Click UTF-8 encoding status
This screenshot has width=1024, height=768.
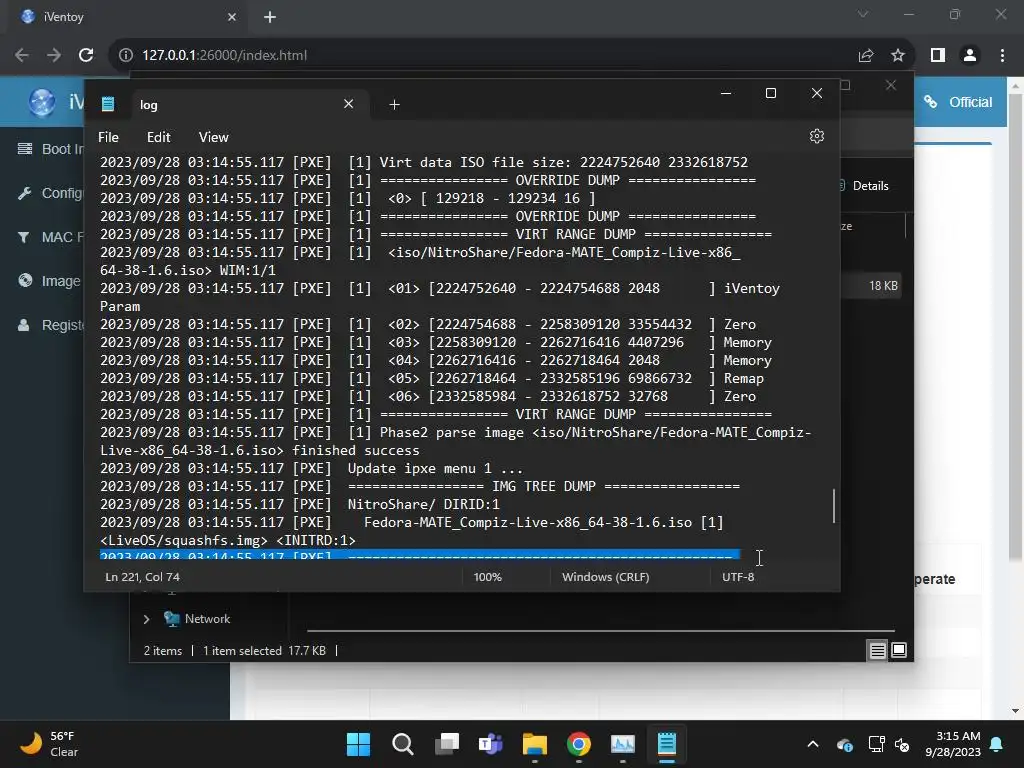738,577
